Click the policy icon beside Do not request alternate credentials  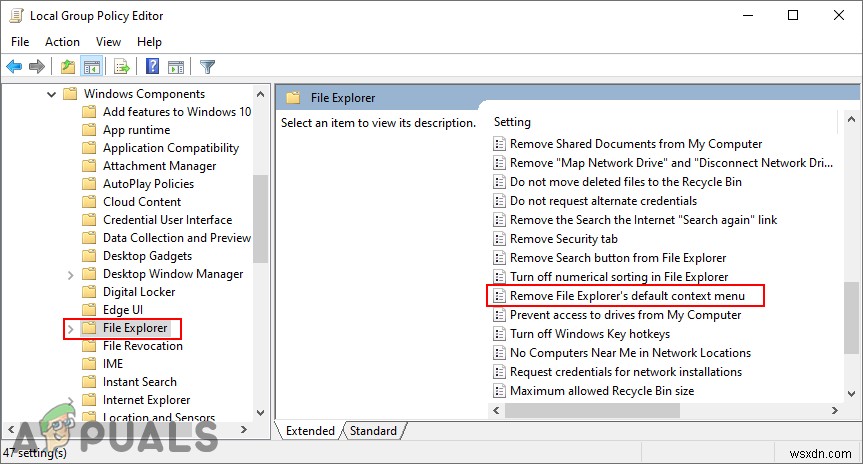[499, 201]
